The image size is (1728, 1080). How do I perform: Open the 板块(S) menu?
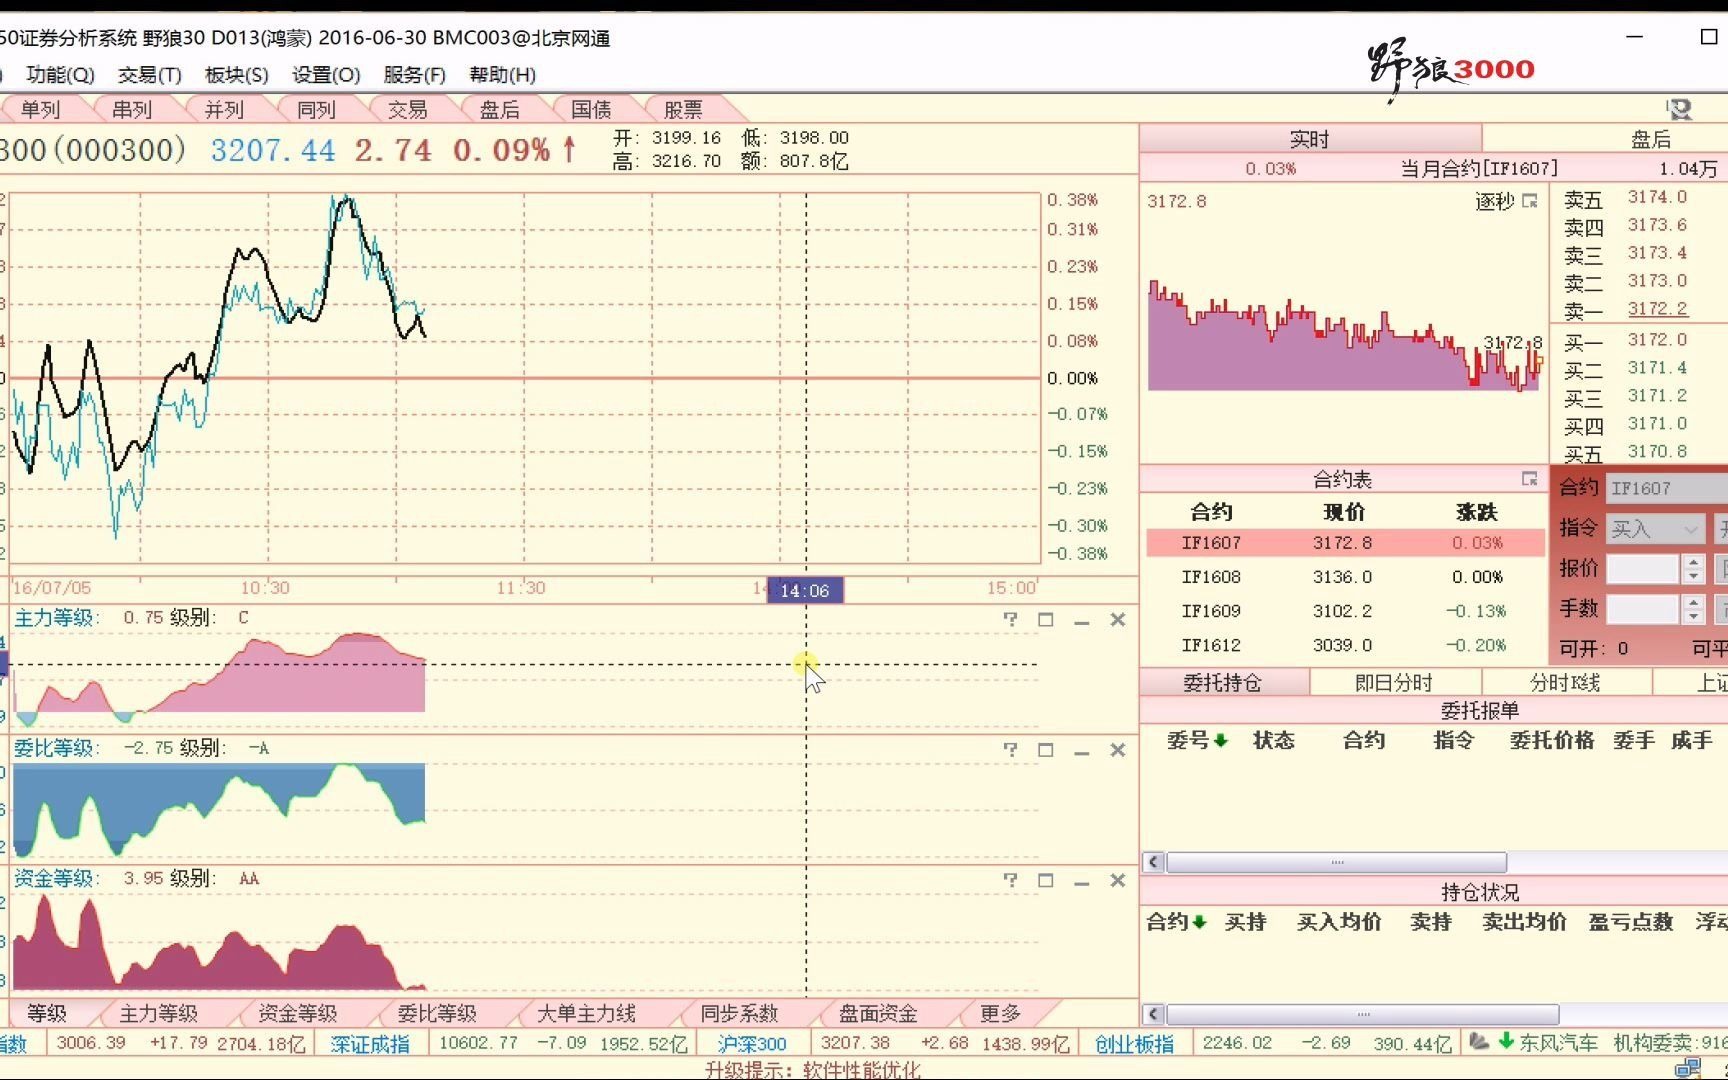click(236, 75)
